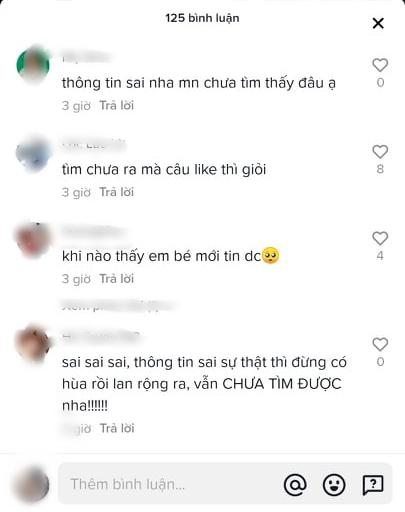Expand blurred replies under third comment

click(118, 305)
